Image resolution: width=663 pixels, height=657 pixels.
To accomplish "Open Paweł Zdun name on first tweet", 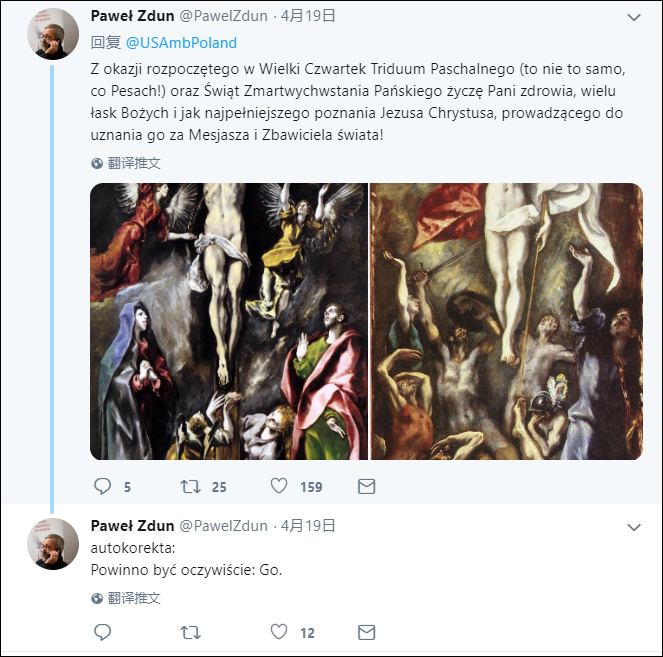I will point(131,16).
